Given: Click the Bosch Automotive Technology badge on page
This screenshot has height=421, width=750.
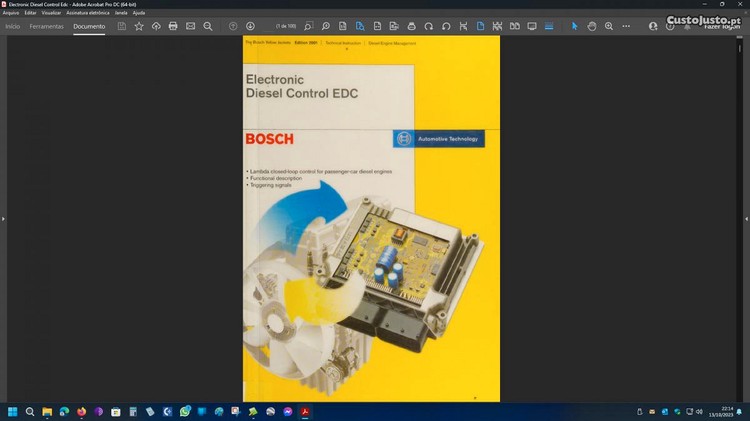Looking at the screenshot, I should coord(439,139).
